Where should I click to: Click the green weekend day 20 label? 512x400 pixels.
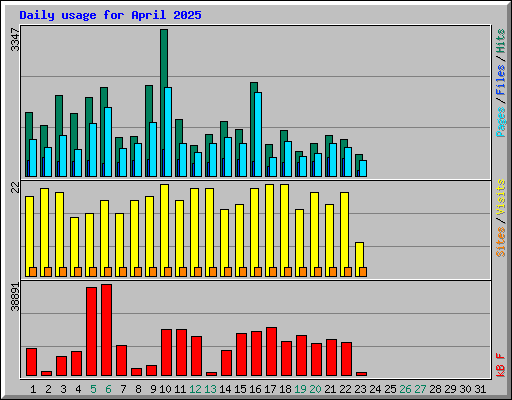click(315, 389)
